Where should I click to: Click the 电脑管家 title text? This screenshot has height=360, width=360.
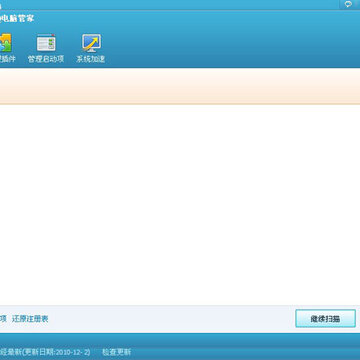click(x=17, y=18)
